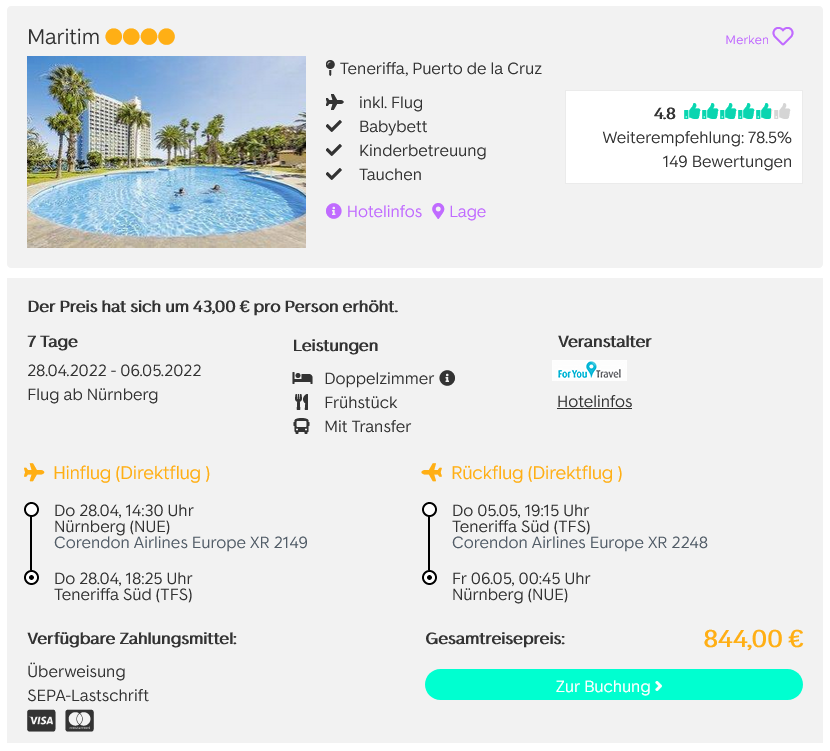Viewport: 830px width, 751px height.
Task: Click the Hinflug airplane icon
Action: pos(34,472)
